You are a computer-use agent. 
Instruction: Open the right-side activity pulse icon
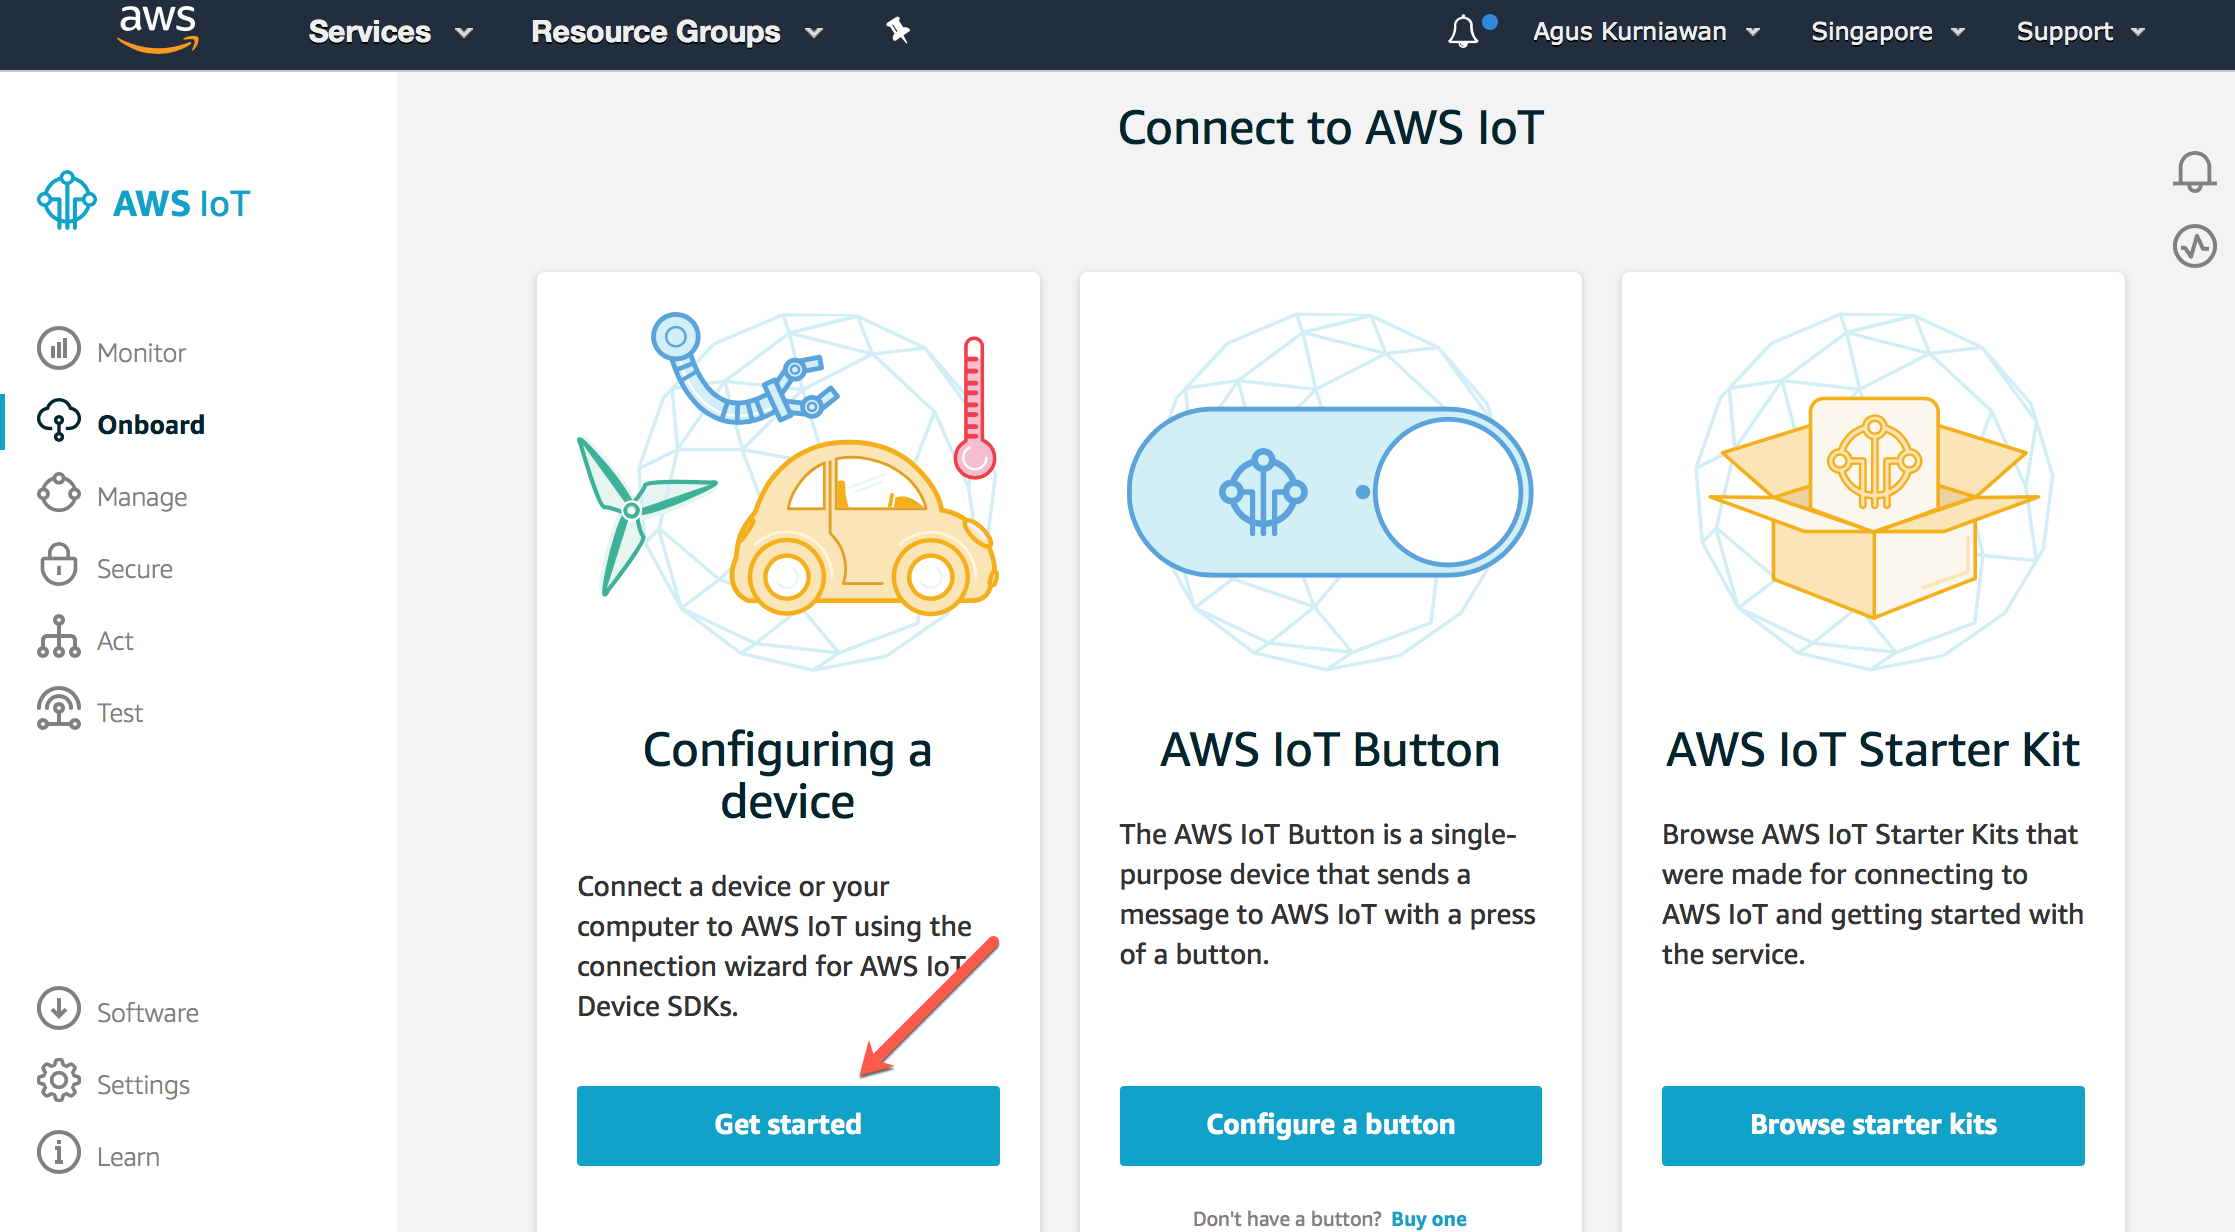(2195, 246)
